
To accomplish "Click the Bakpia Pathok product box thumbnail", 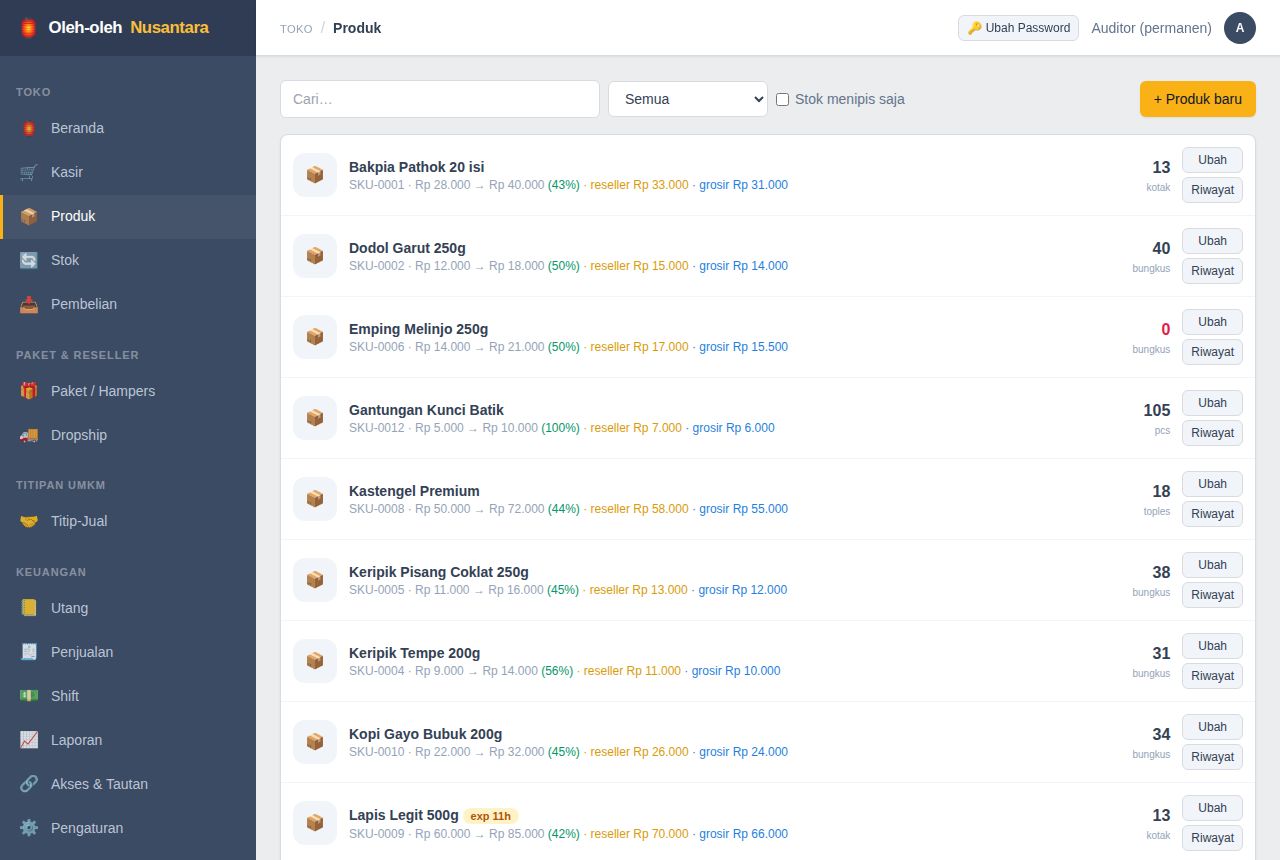I will pos(315,175).
